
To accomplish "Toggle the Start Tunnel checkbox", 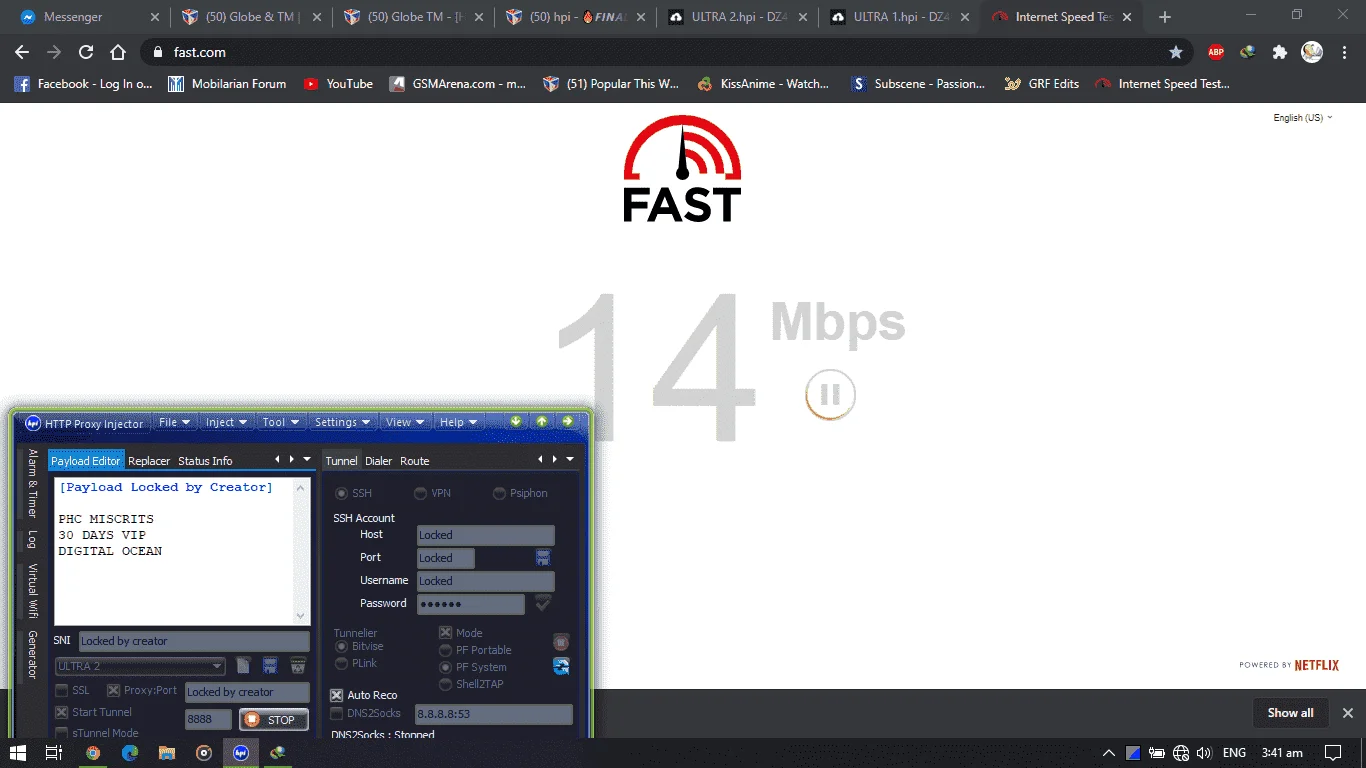I will (62, 712).
